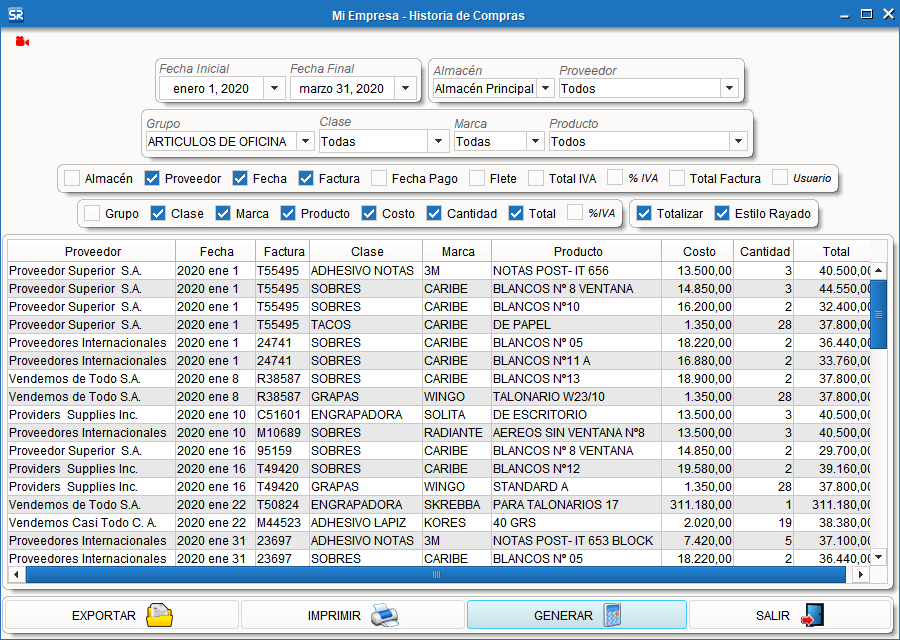Click the printer icon on IMPRIMIR
The height and width of the screenshot is (640, 900).
click(384, 615)
